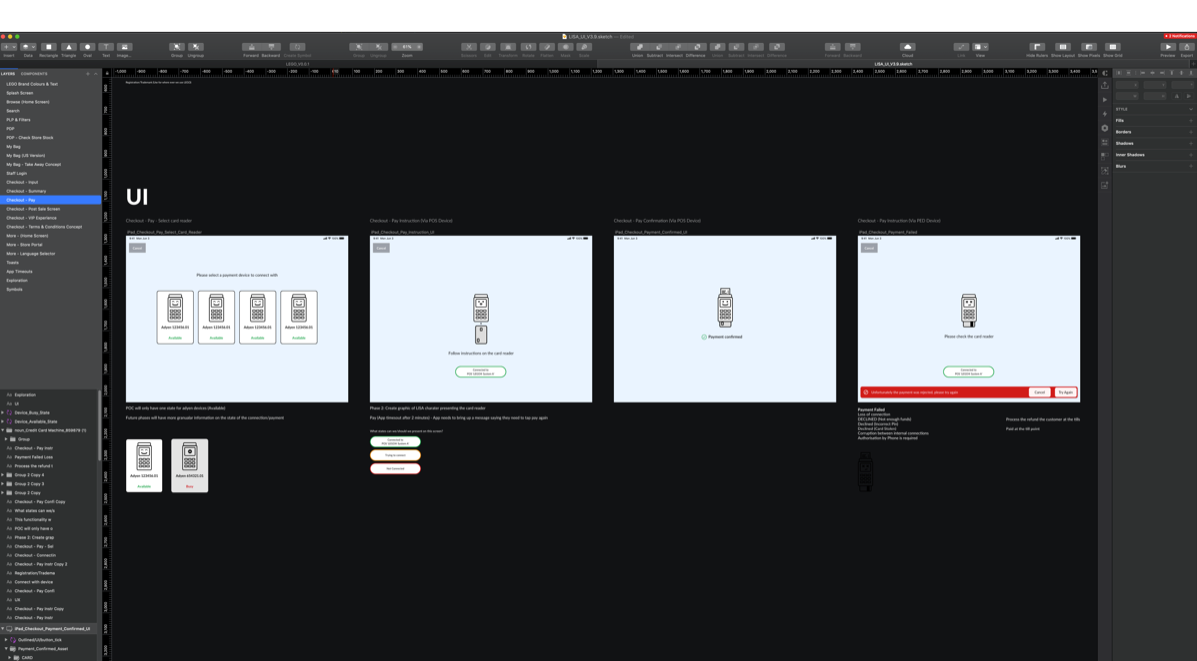The height and width of the screenshot is (661, 1197).
Task: Select the Staff Login page
Action: (50, 173)
